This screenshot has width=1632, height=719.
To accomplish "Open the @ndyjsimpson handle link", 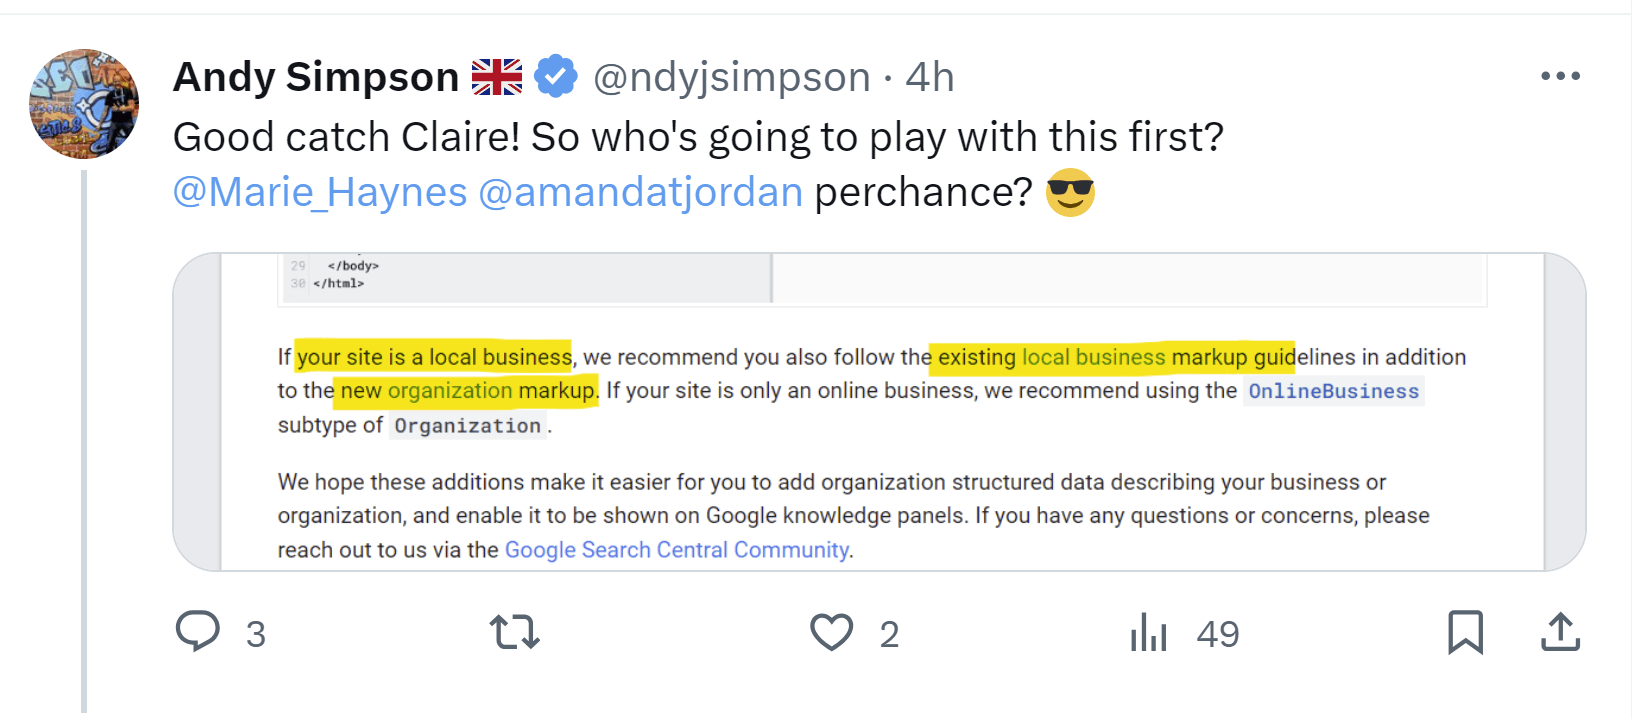I will click(732, 77).
